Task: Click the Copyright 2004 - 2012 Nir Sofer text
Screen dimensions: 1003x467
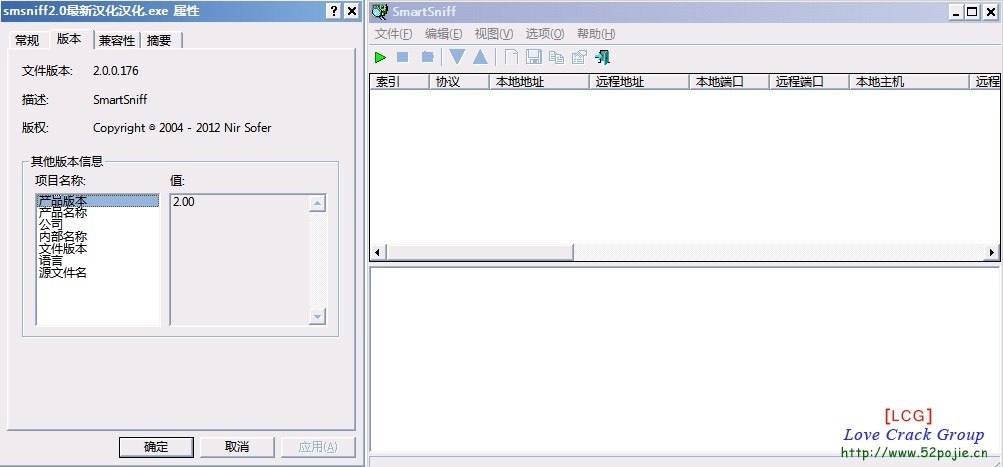Action: tap(182, 128)
